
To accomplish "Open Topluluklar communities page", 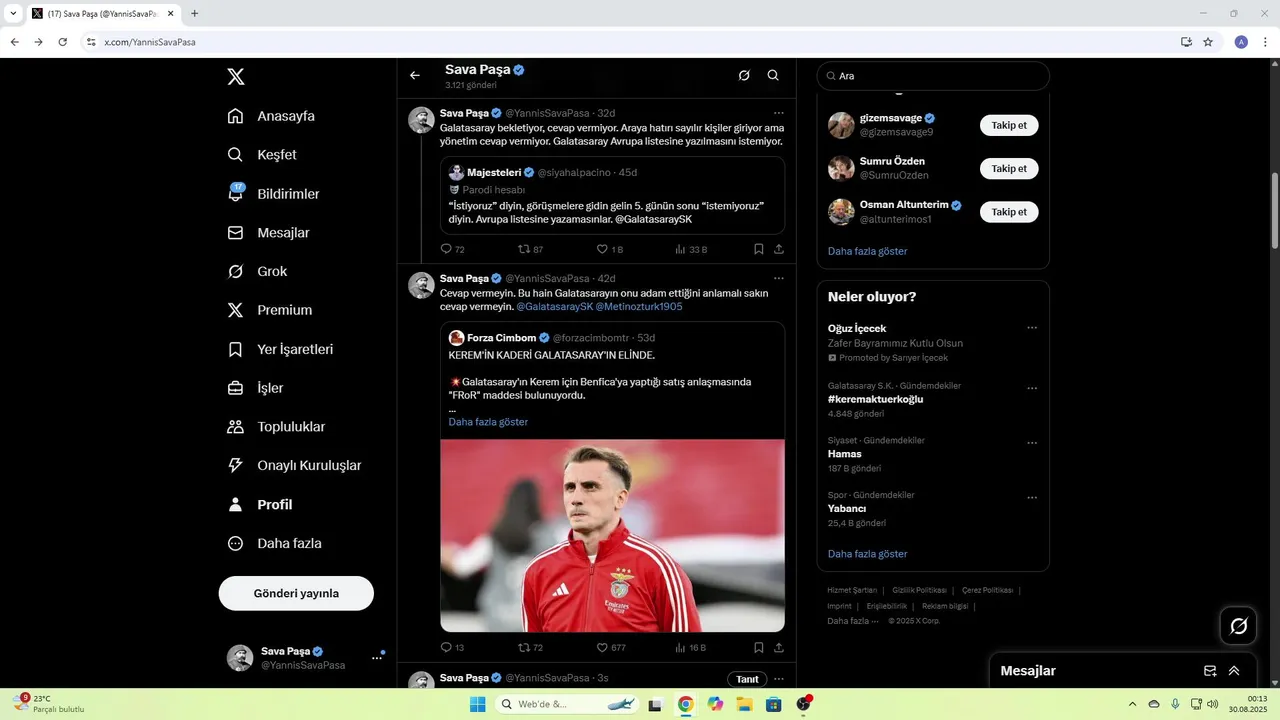I will pyautogui.click(x=276, y=427).
